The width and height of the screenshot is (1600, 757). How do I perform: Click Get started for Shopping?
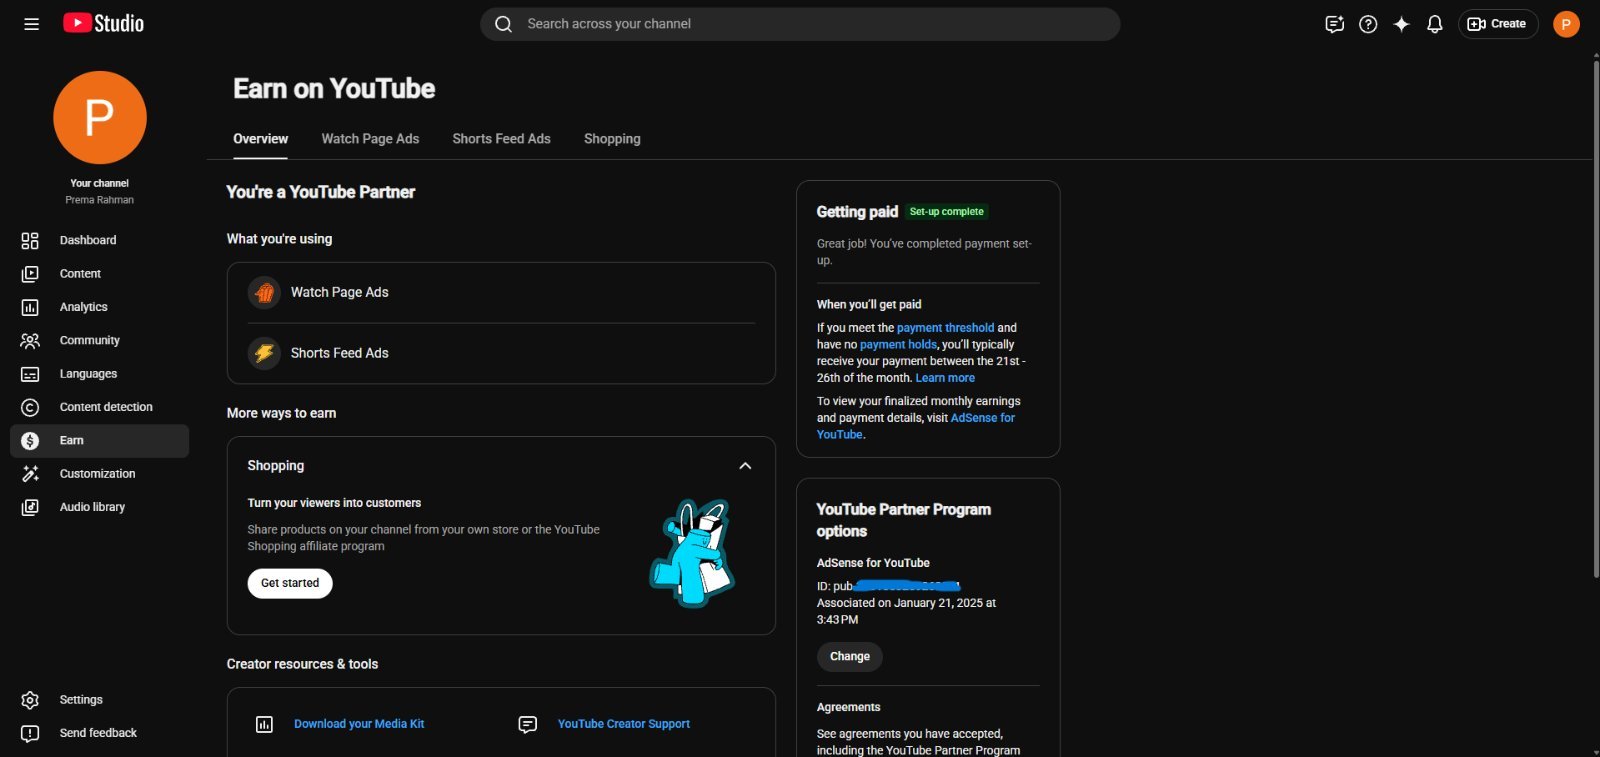click(x=290, y=583)
